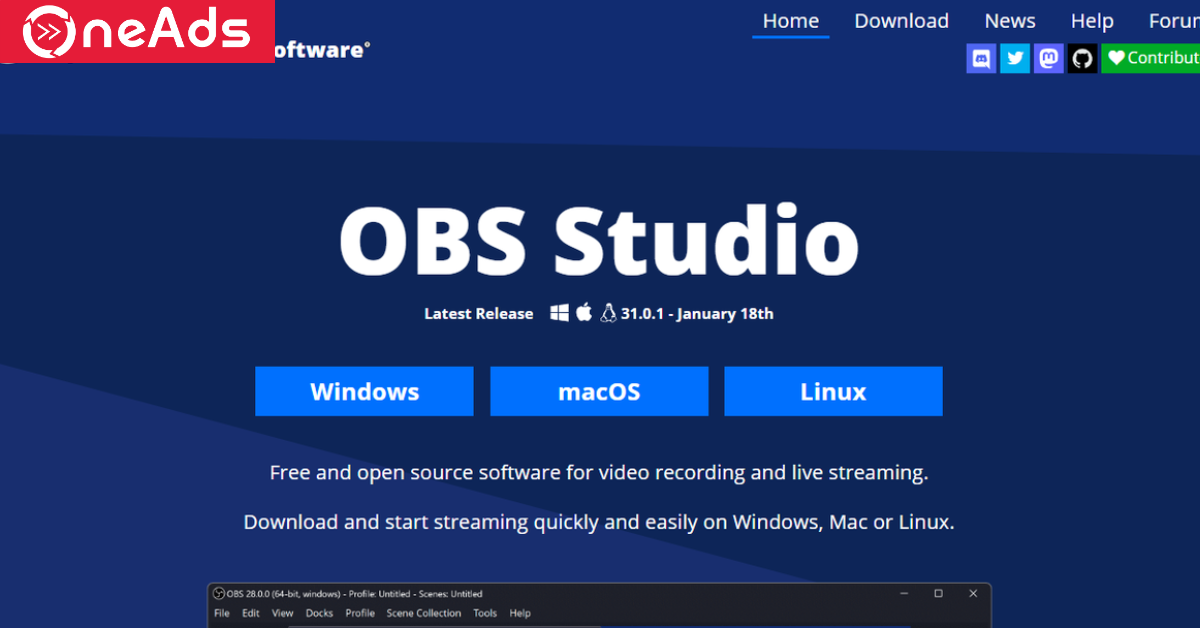Viewport: 1200px width, 628px height.
Task: Click the Contribute heart button
Action: [1151, 58]
